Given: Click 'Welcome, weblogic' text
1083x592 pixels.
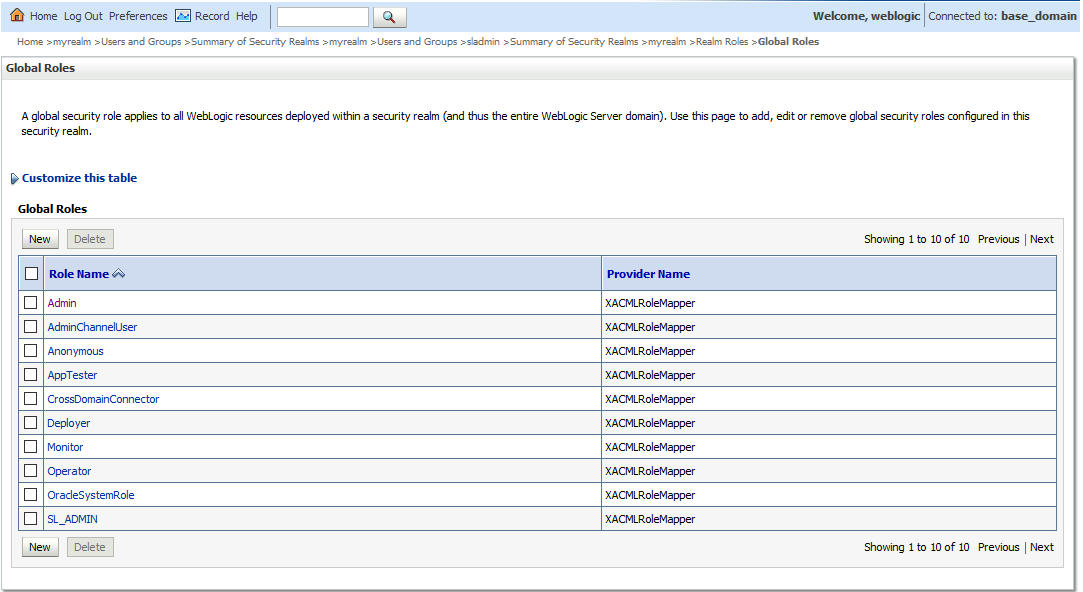Looking at the screenshot, I should 866,16.
